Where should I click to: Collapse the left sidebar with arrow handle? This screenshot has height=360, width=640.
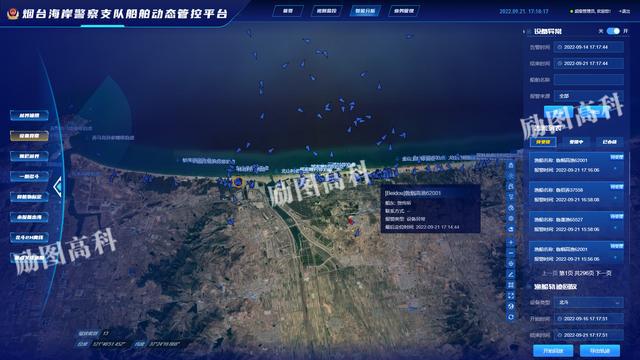click(x=58, y=187)
